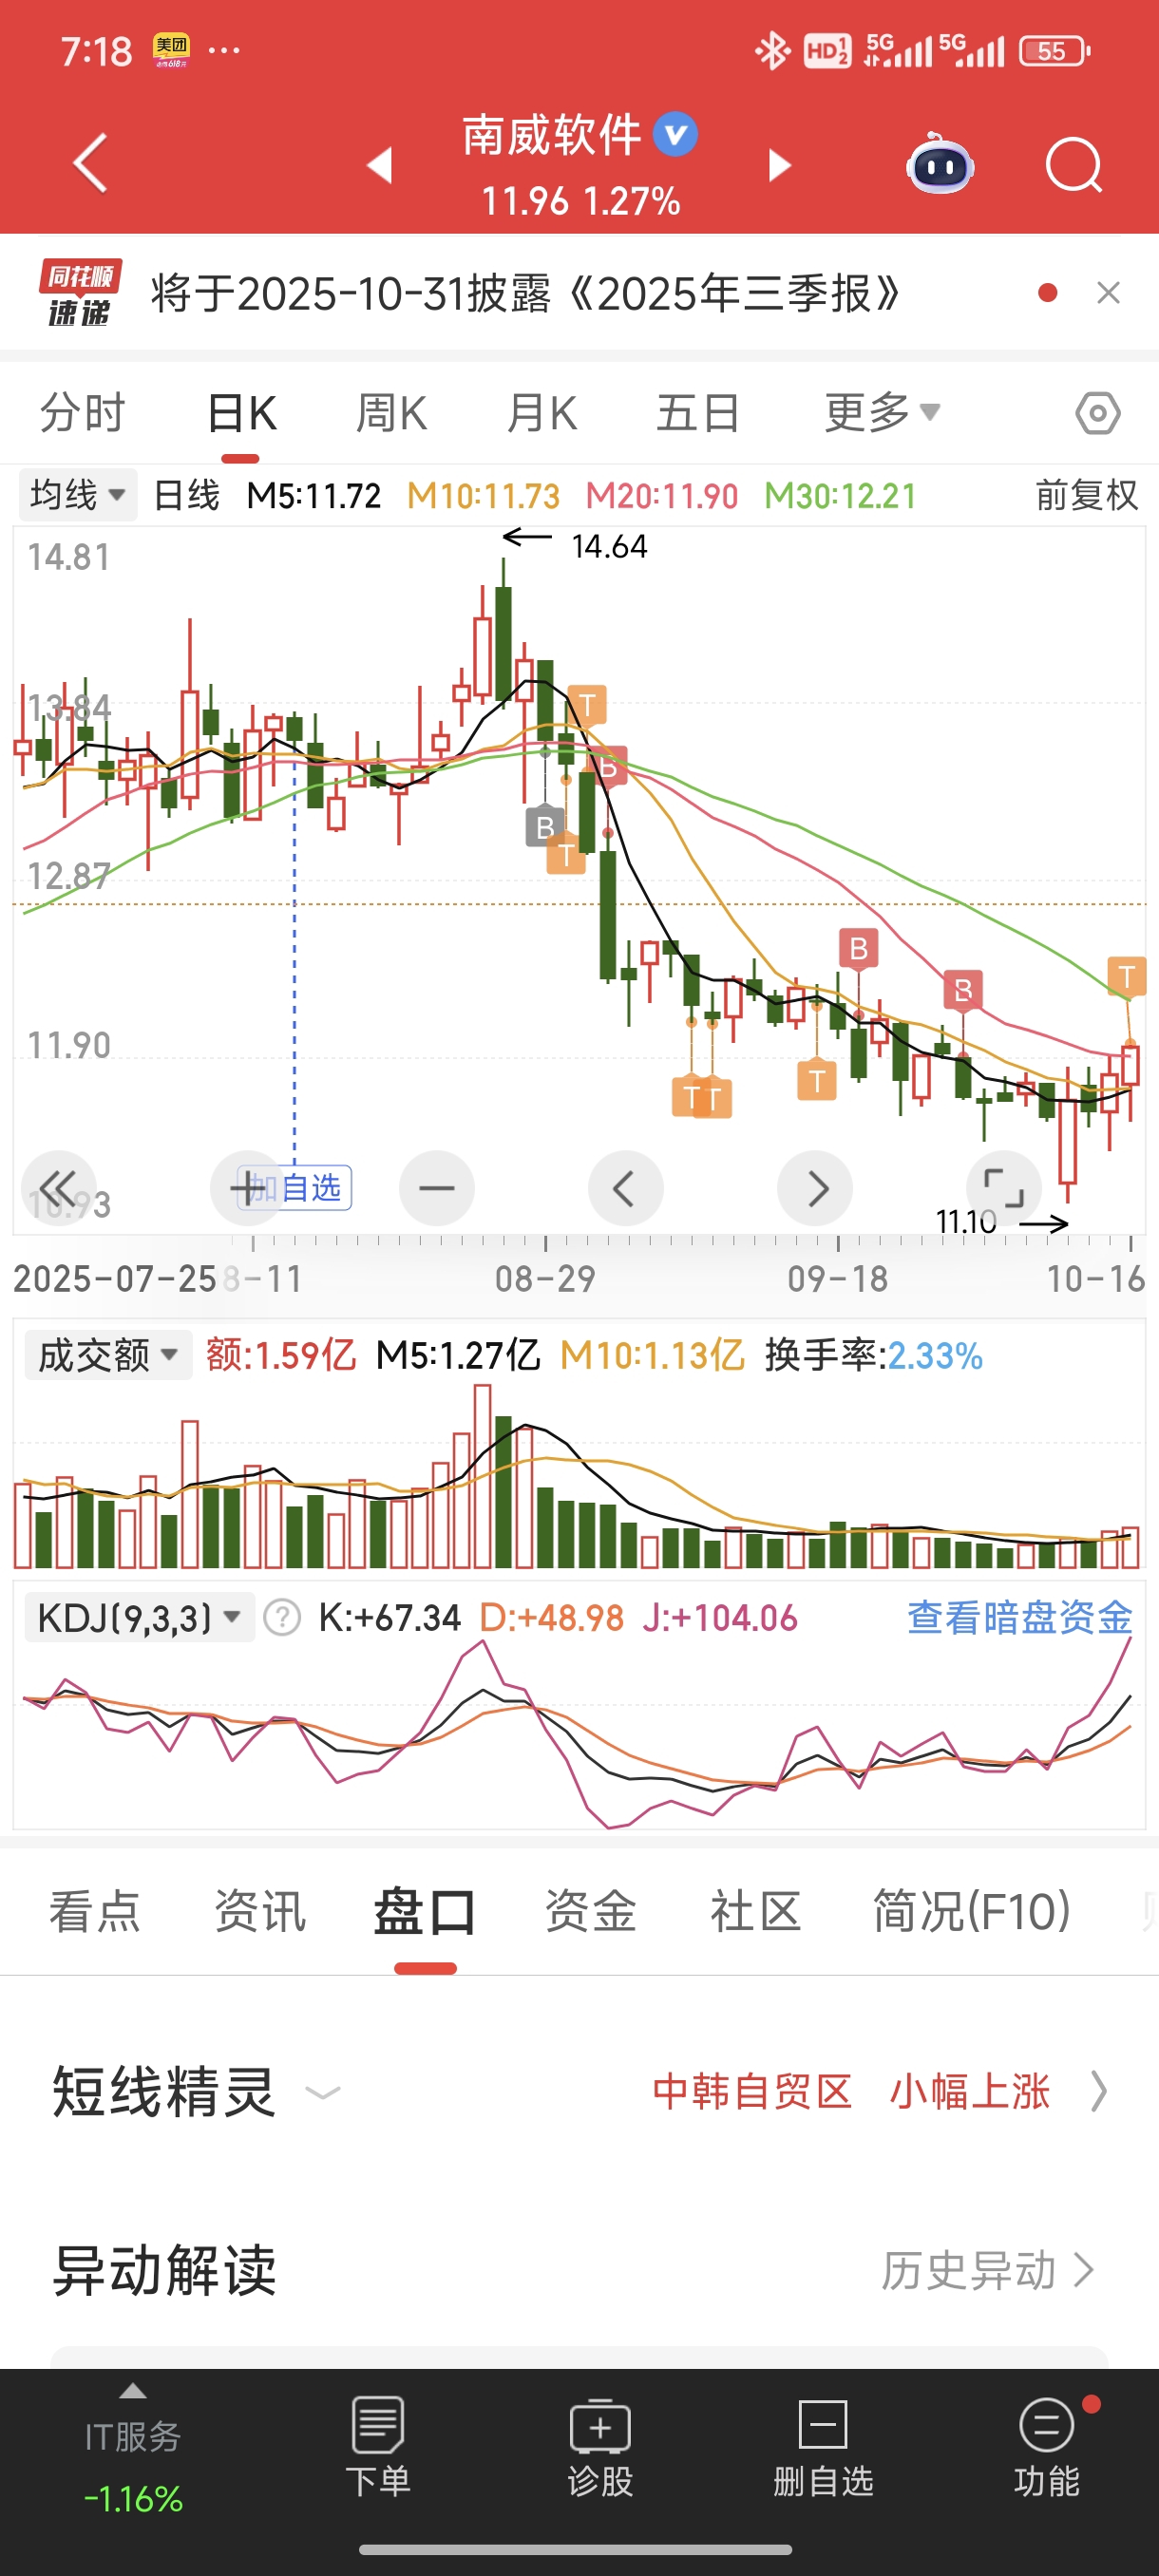Open 诊股 stock diagnosis
Image resolution: width=1159 pixels, height=2576 pixels.
pyautogui.click(x=600, y=2448)
